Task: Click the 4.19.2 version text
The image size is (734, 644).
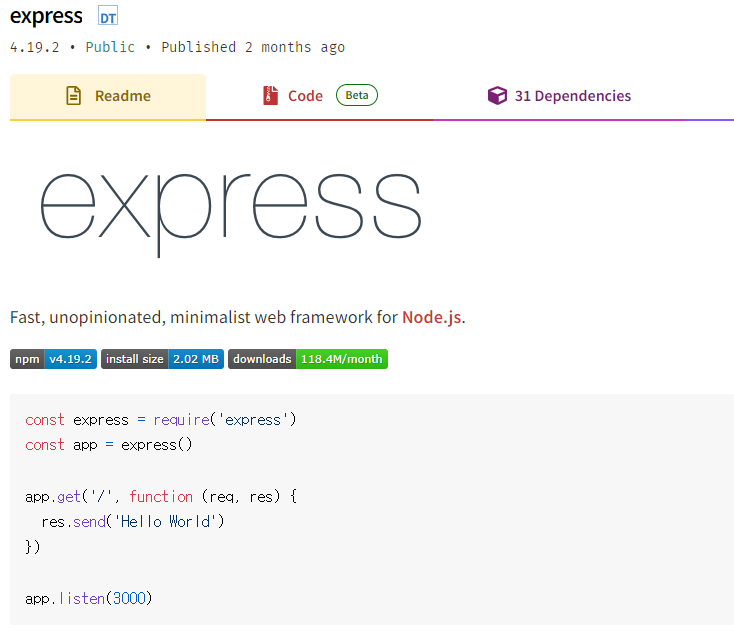Action: click(x=35, y=47)
